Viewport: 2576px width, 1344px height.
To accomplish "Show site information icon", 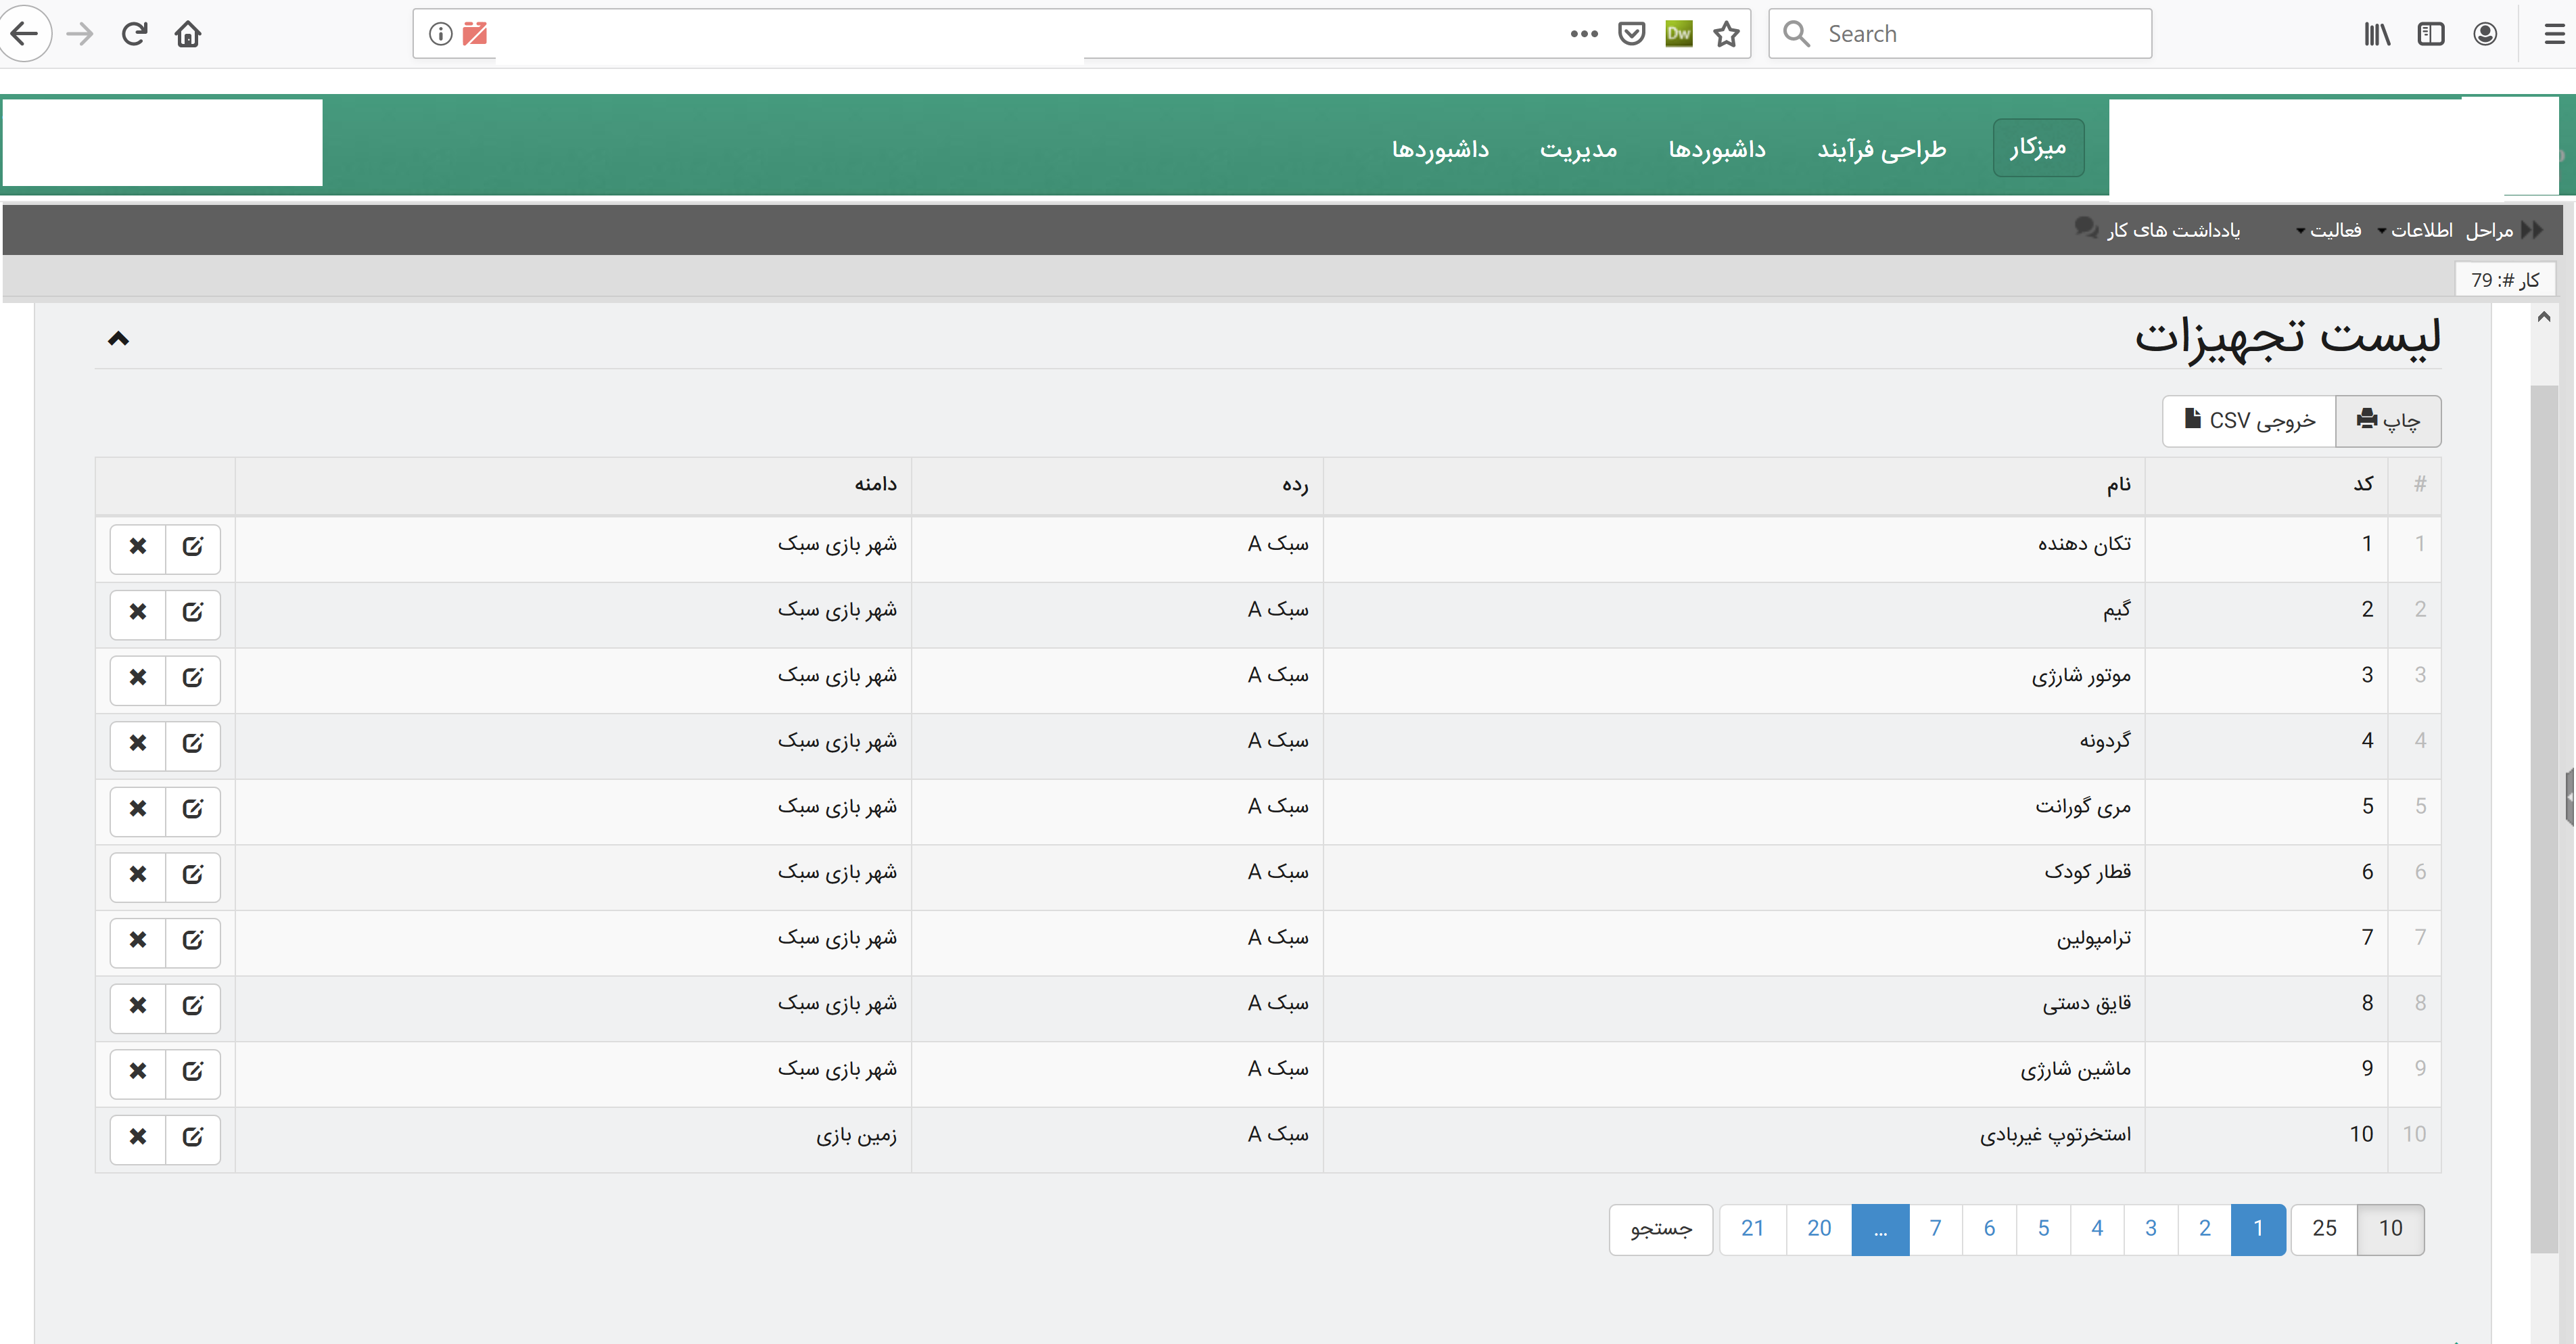I will [440, 34].
